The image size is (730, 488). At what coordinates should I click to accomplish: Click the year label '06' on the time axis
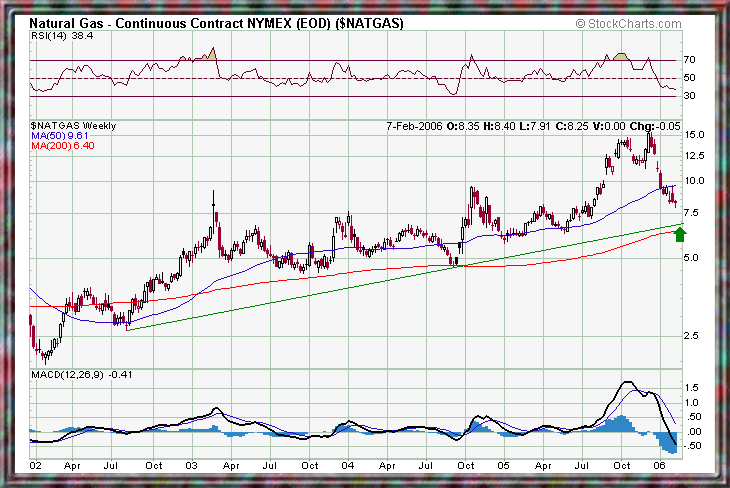point(659,466)
